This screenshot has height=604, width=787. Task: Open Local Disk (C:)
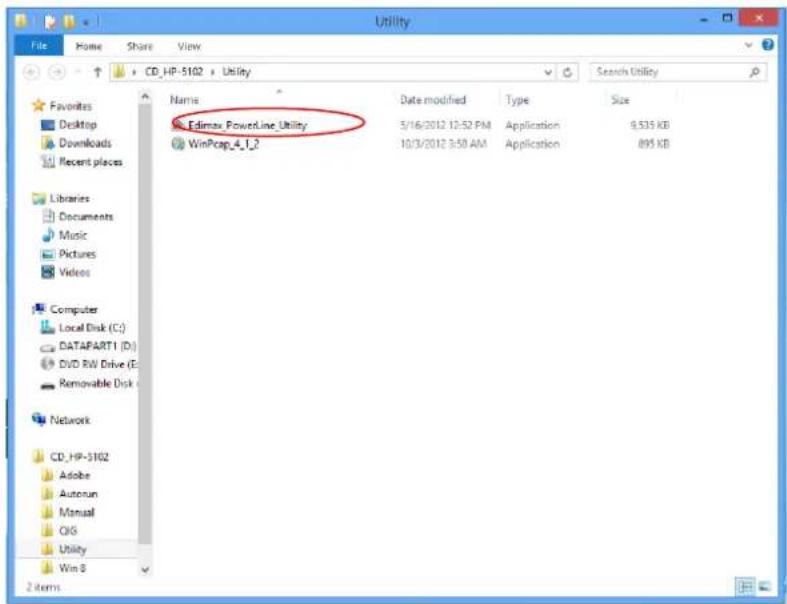click(x=92, y=327)
